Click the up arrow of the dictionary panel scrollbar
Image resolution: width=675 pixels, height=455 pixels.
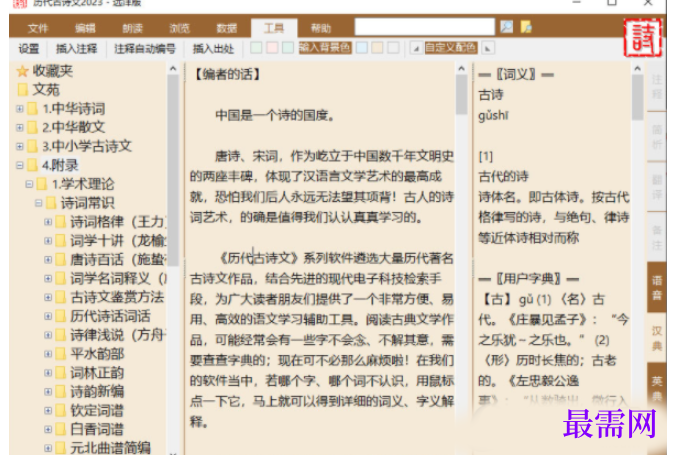pos(638,69)
